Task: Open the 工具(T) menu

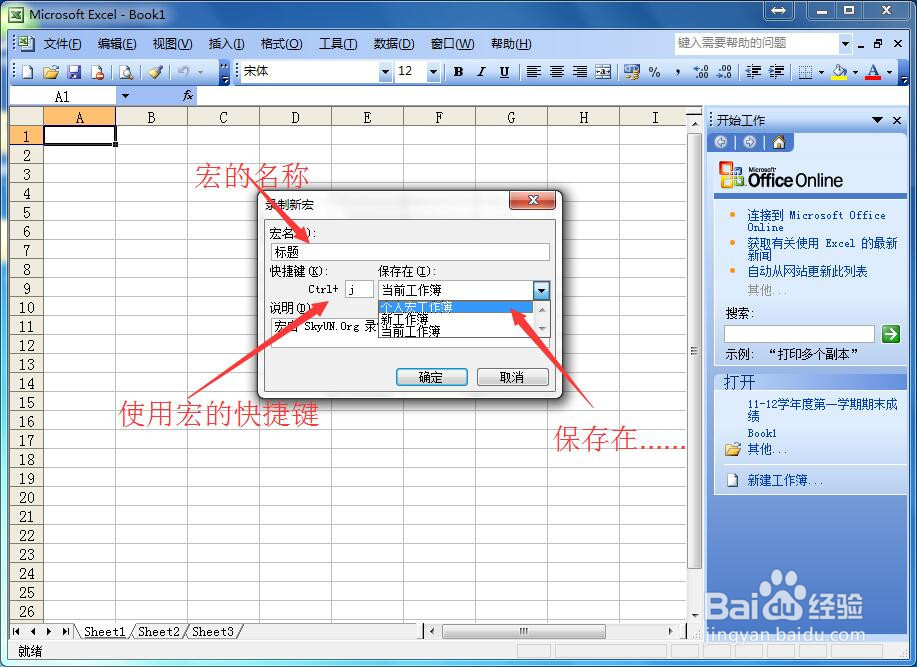Action: [x=338, y=44]
